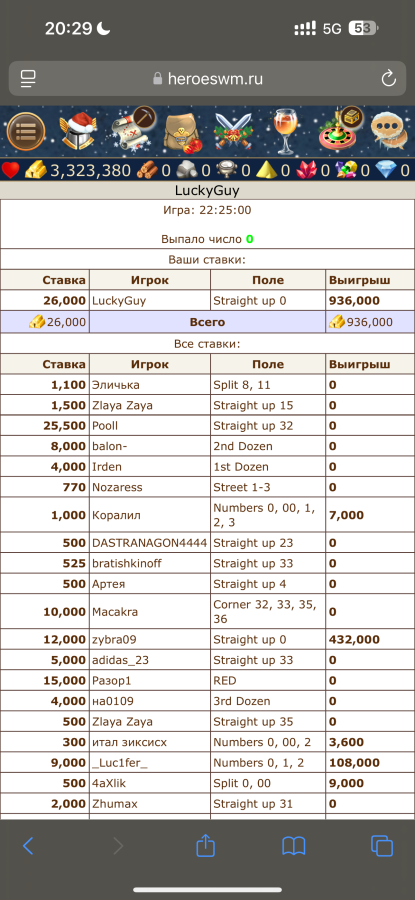The image size is (415, 900).
Task: Open the backpack inventory icon
Action: click(183, 132)
